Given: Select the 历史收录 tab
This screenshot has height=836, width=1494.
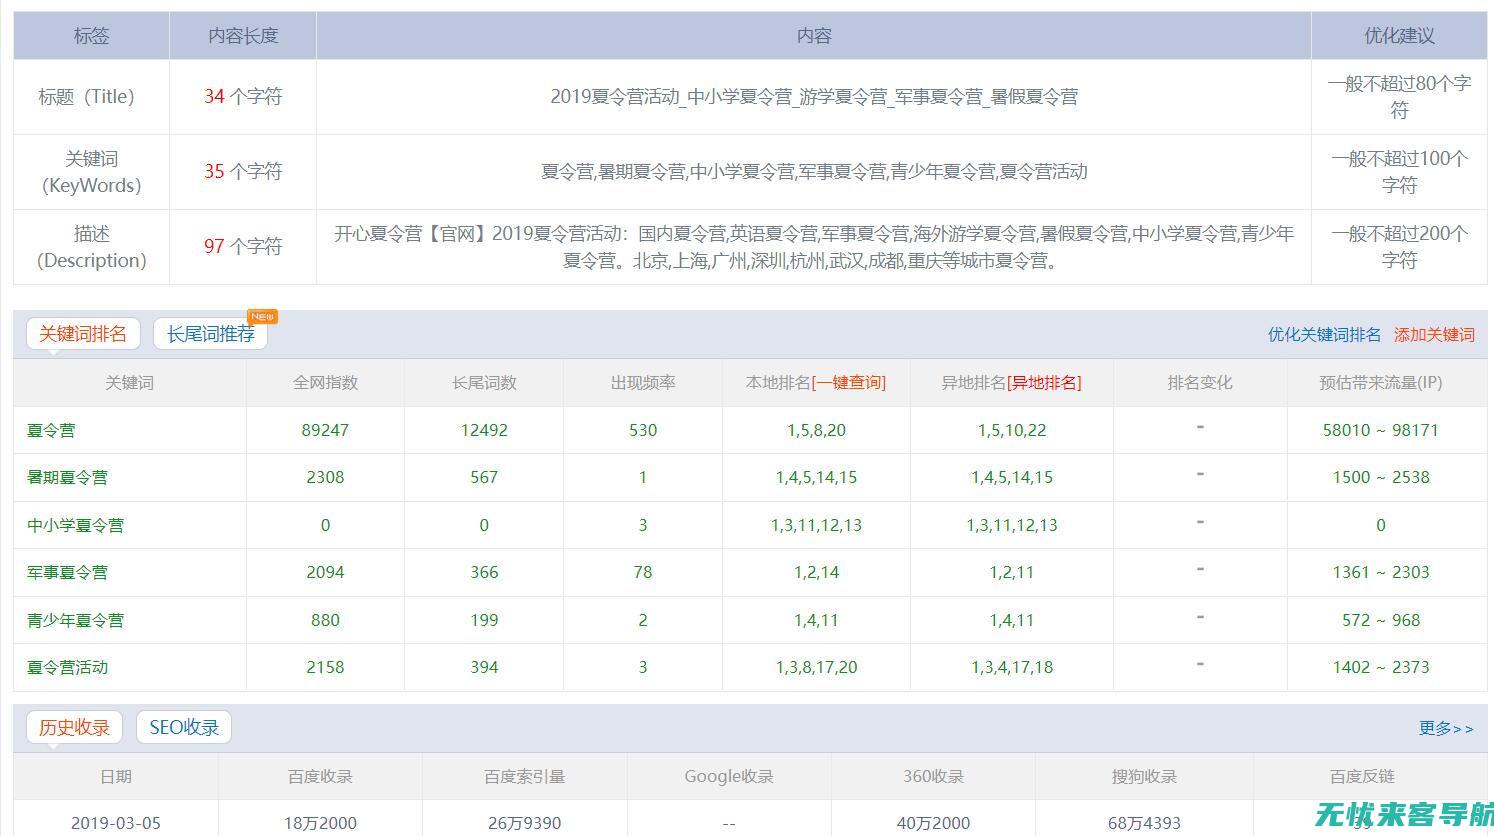Looking at the screenshot, I should pos(74,727).
